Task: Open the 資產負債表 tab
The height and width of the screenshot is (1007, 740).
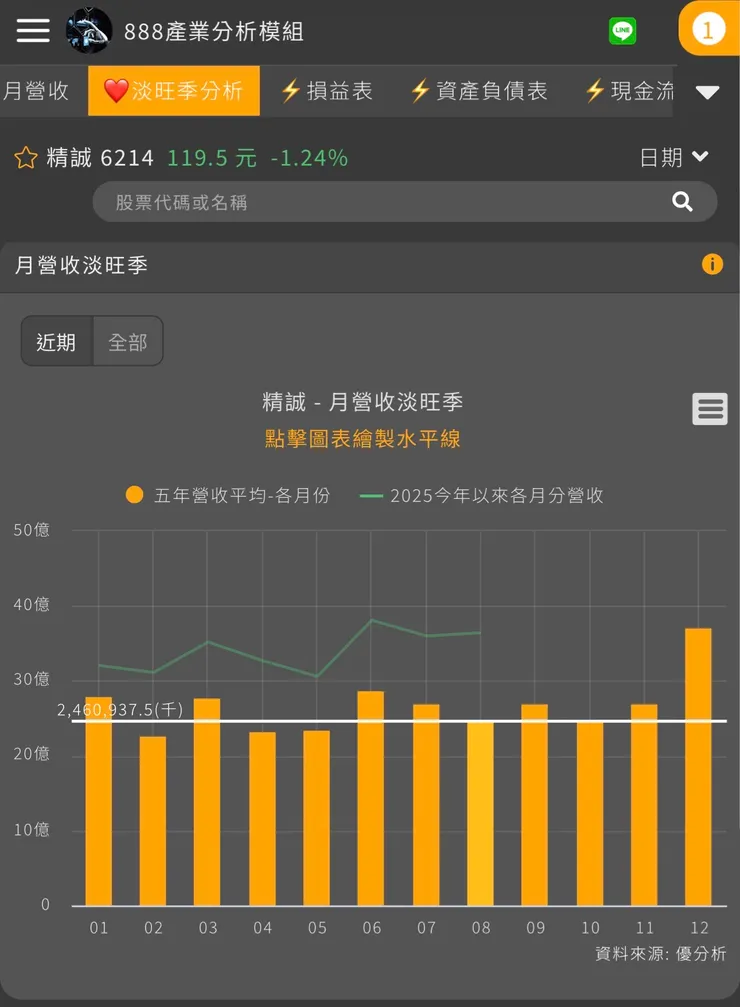Action: pos(479,91)
